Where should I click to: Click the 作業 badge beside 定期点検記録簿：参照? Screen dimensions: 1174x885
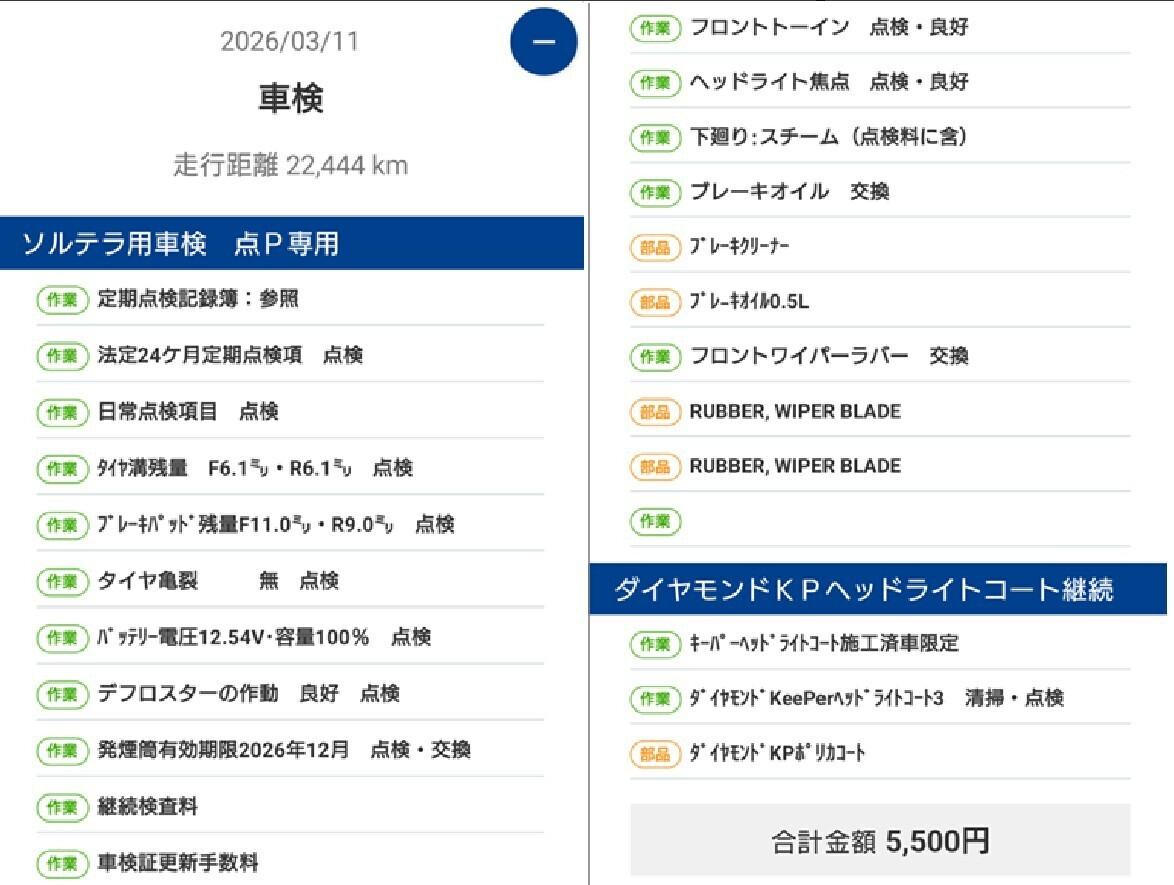(x=63, y=299)
